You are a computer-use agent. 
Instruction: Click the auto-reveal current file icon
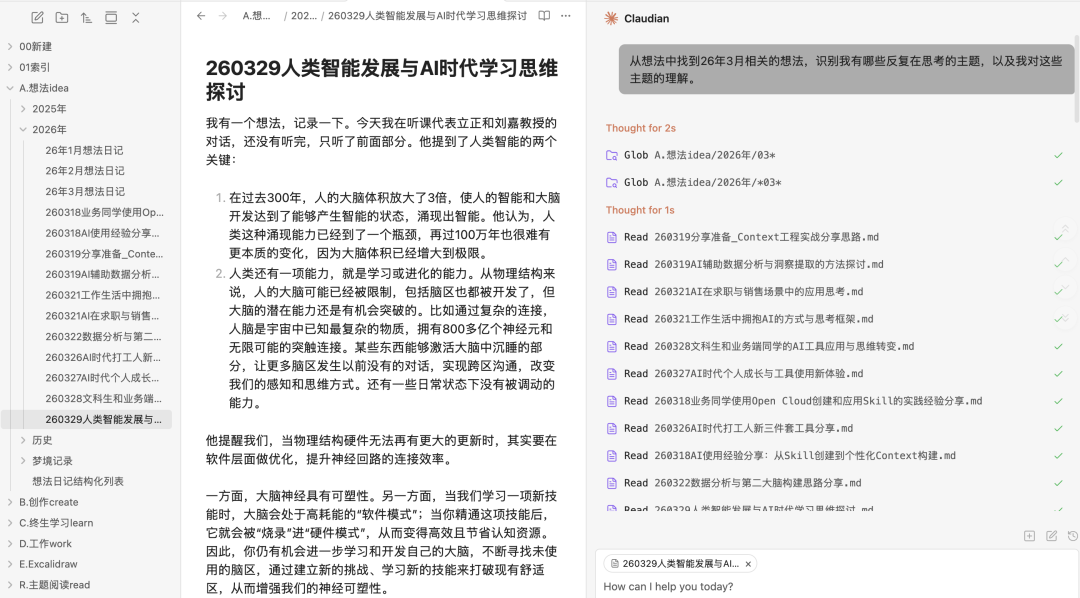coord(111,18)
